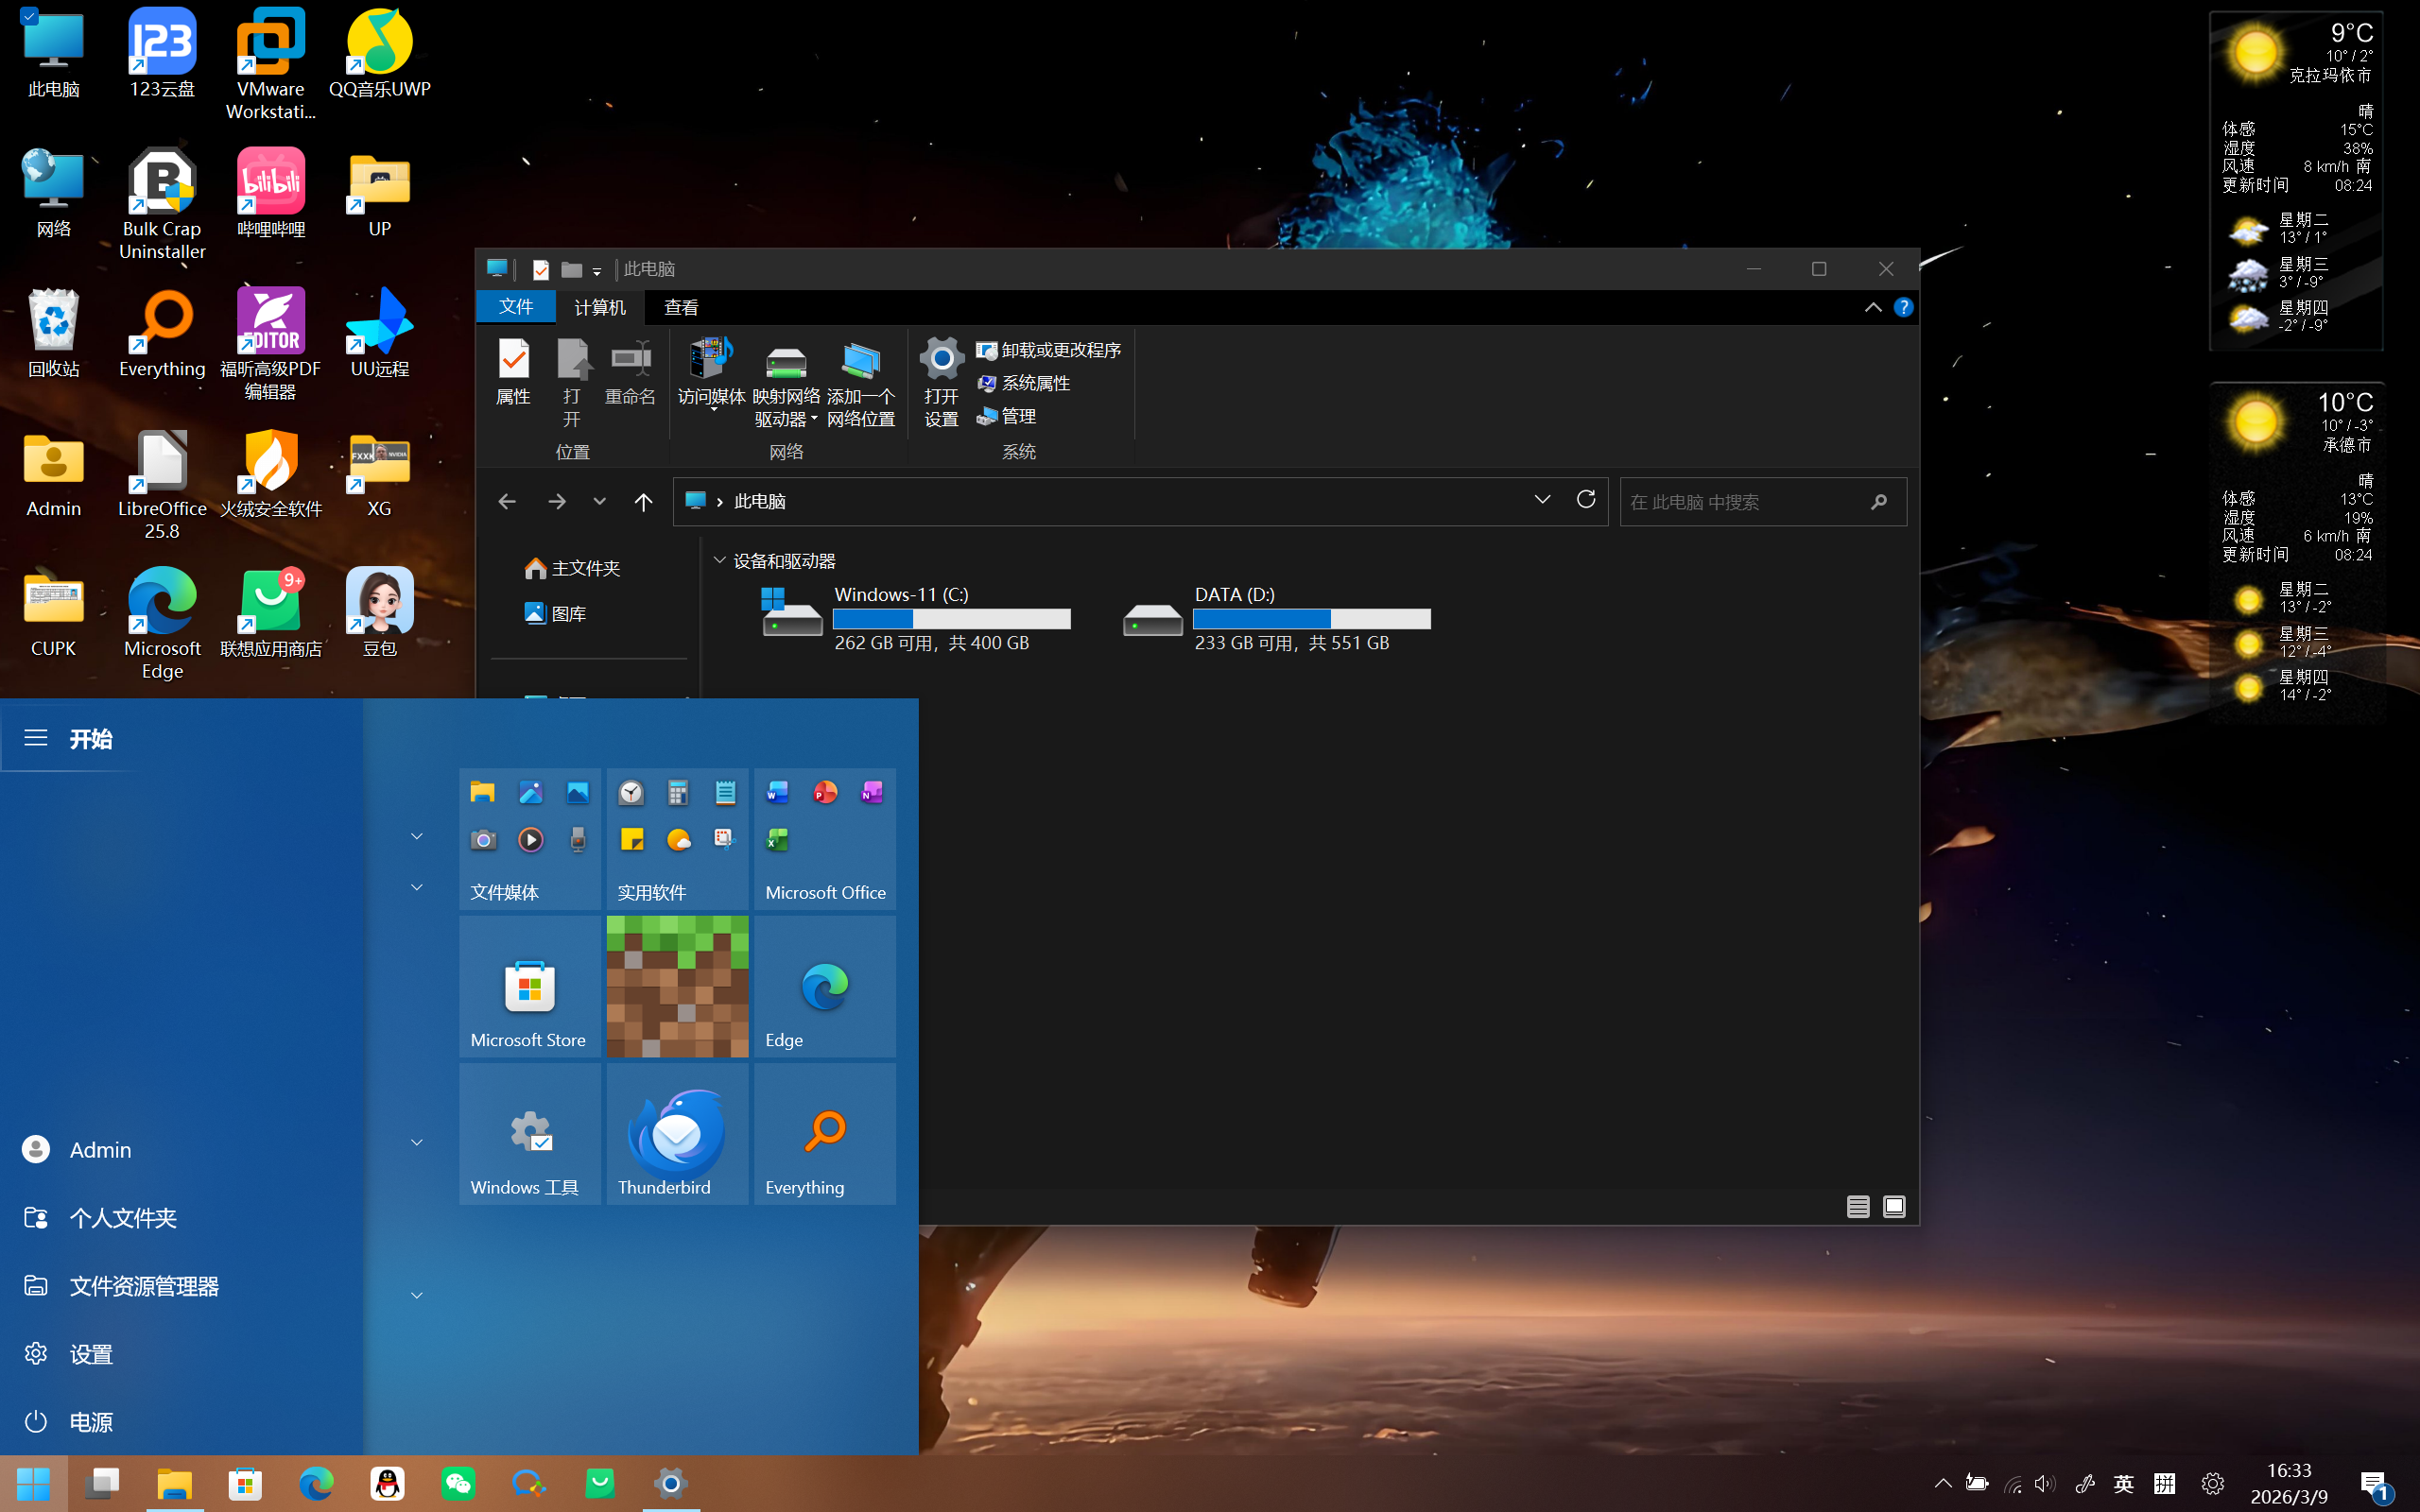
Task: Switch Explorer to large icons view
Action: click(x=1893, y=1206)
